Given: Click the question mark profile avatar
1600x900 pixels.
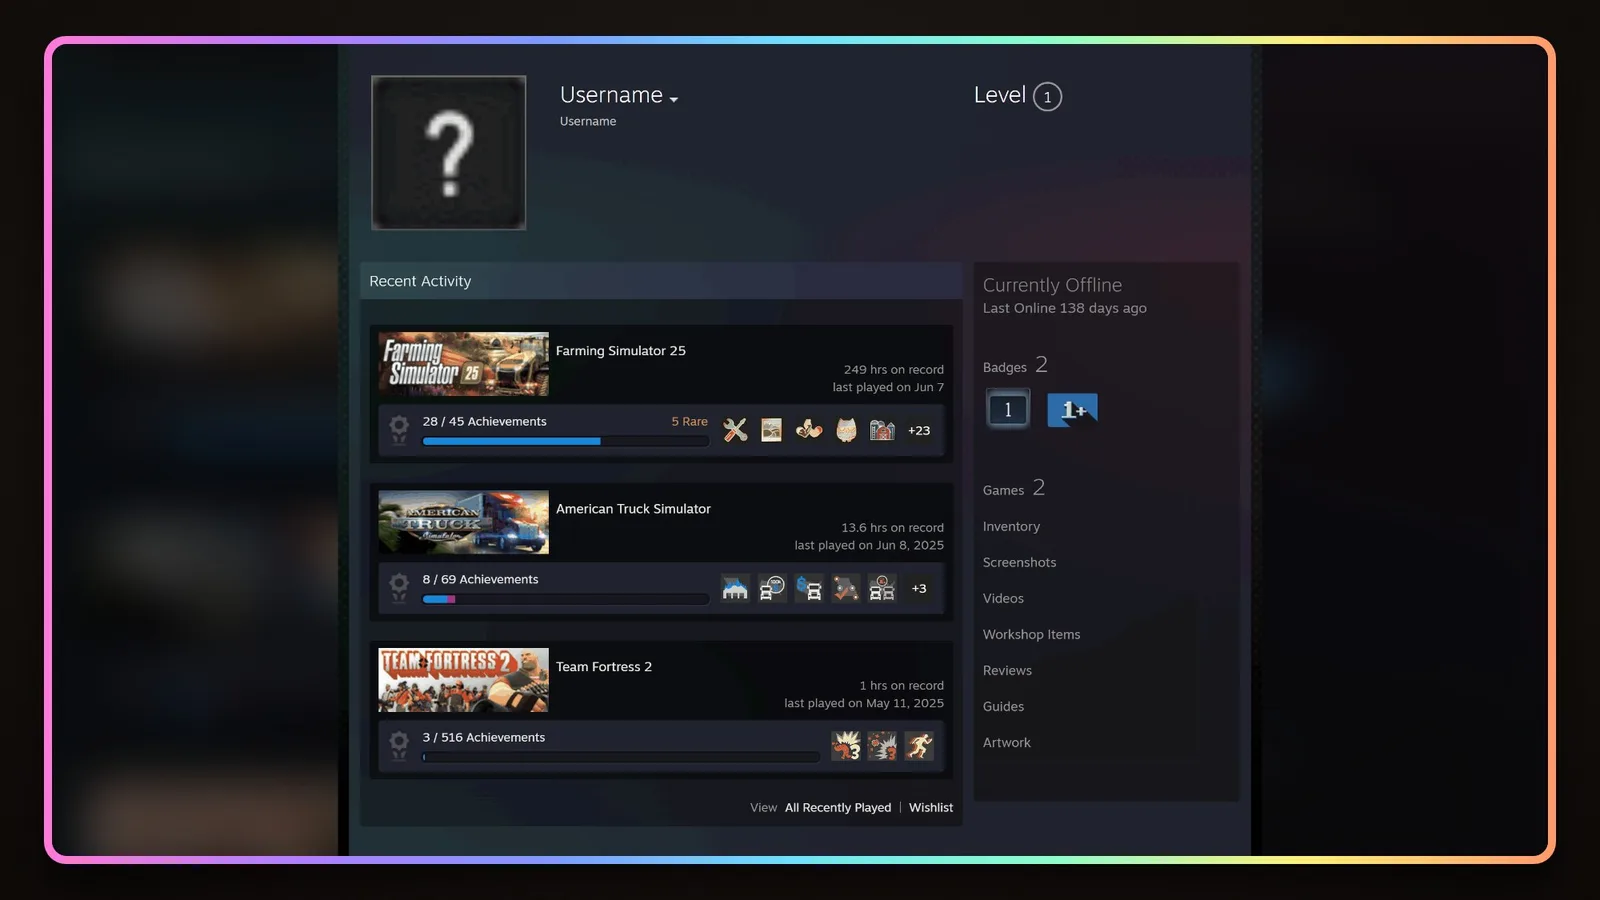Looking at the screenshot, I should pos(449,153).
